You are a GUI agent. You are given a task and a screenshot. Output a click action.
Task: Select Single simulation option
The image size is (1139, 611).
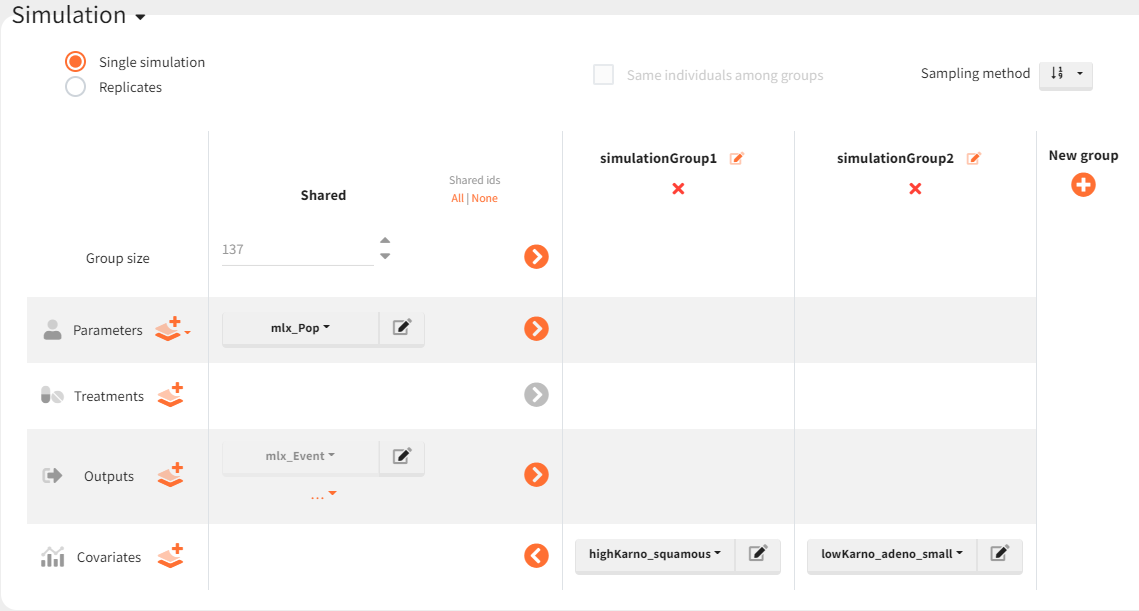[x=75, y=62]
